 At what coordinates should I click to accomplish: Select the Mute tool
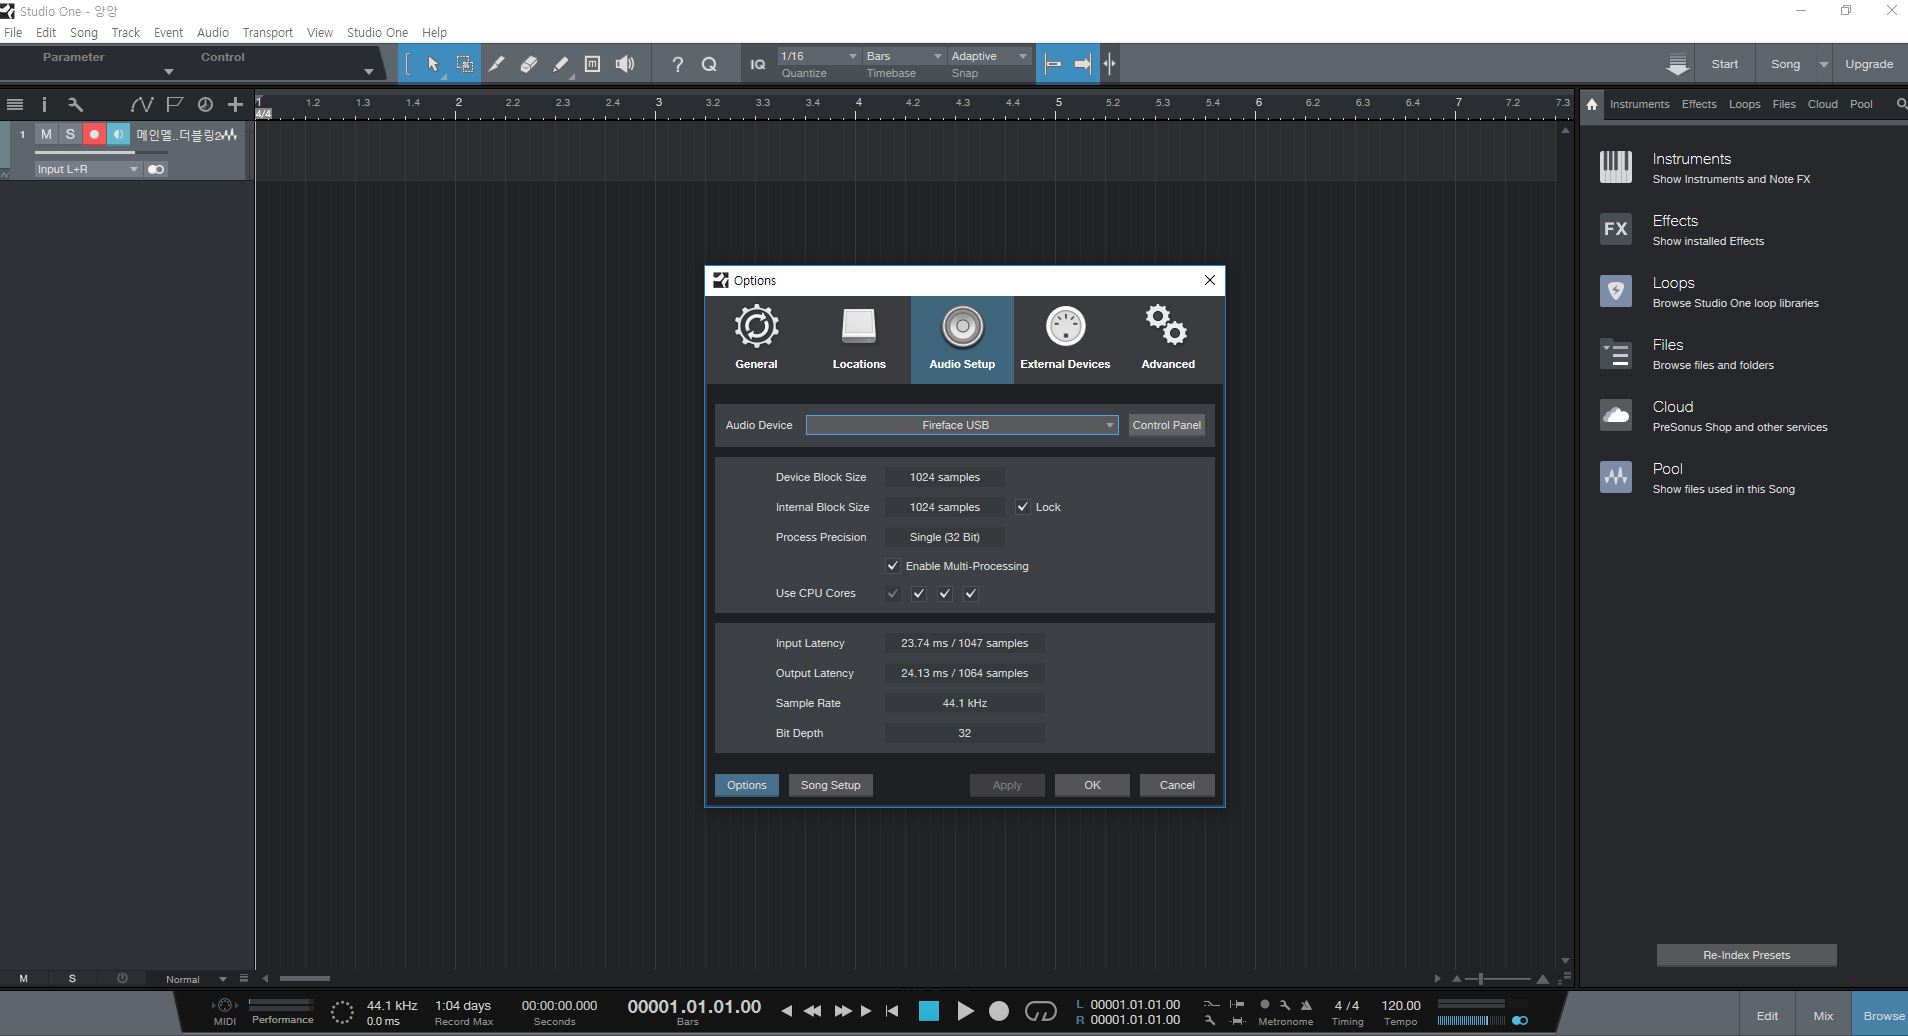[592, 64]
